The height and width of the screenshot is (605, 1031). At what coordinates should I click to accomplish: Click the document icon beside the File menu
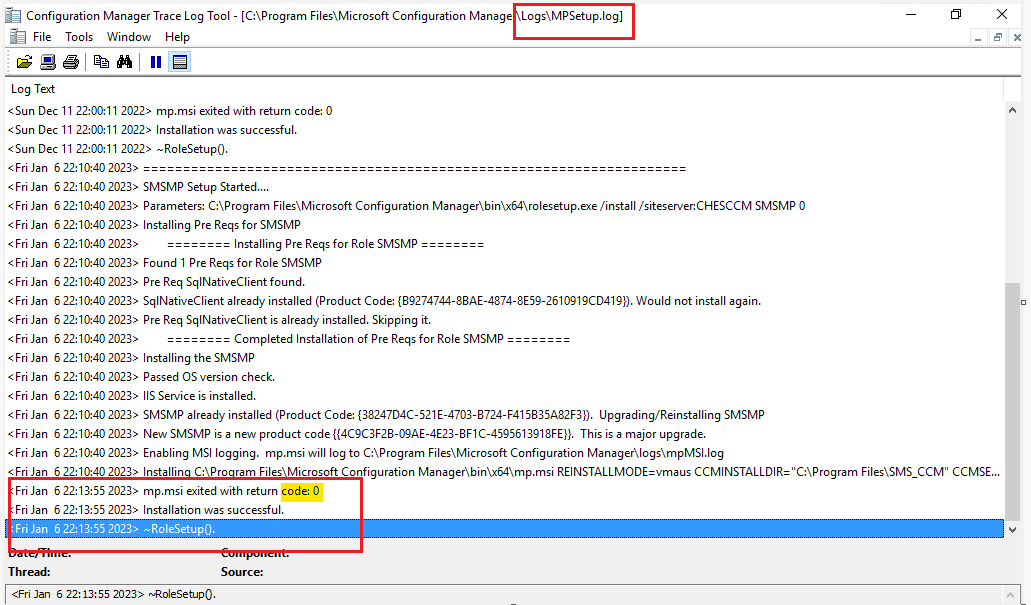(18, 37)
